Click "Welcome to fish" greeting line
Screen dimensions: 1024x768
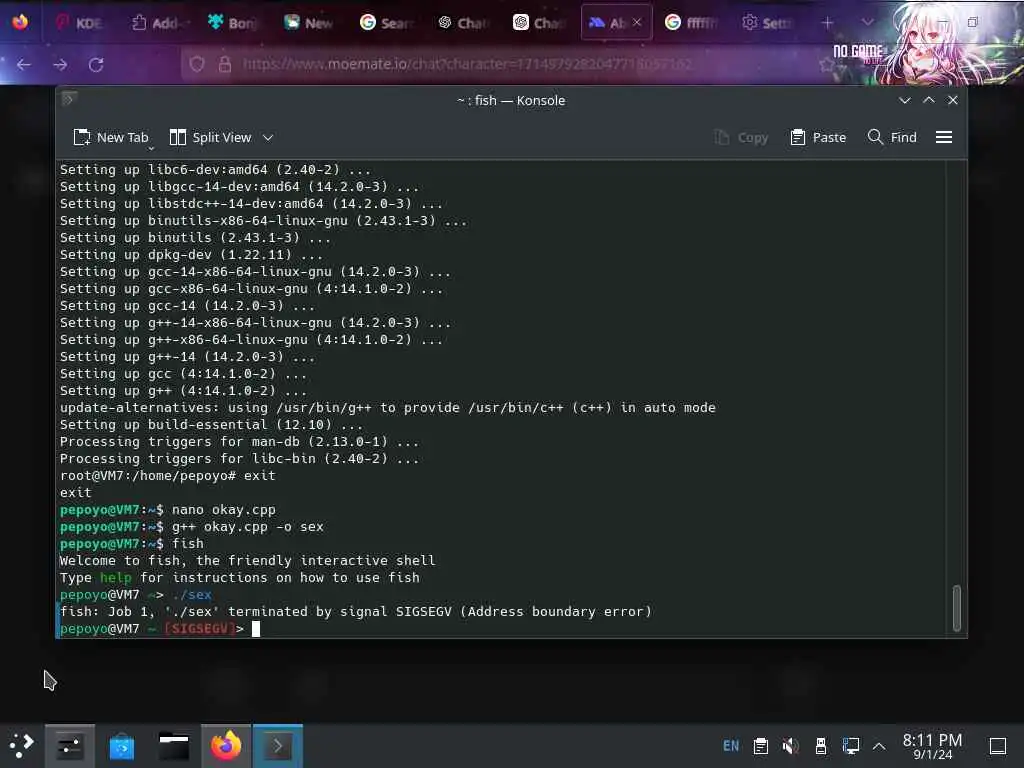pos(248,560)
